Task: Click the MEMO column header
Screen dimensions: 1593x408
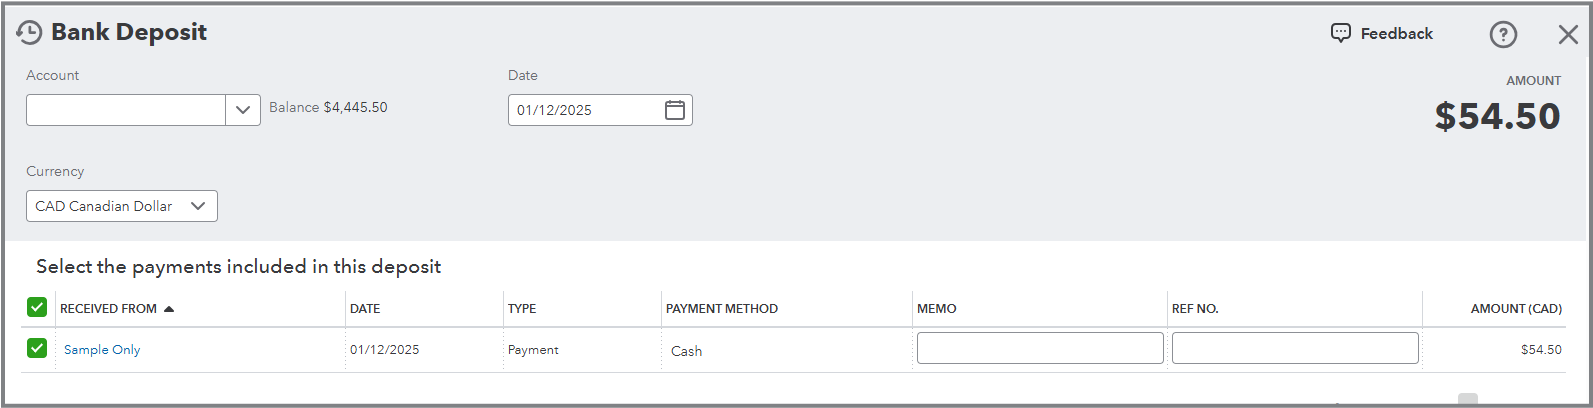Action: pos(937,309)
